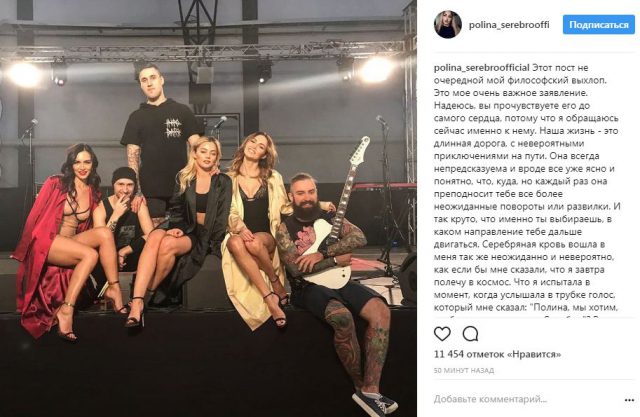
Task: Click the Подписаться follow button
Action: pos(598,24)
